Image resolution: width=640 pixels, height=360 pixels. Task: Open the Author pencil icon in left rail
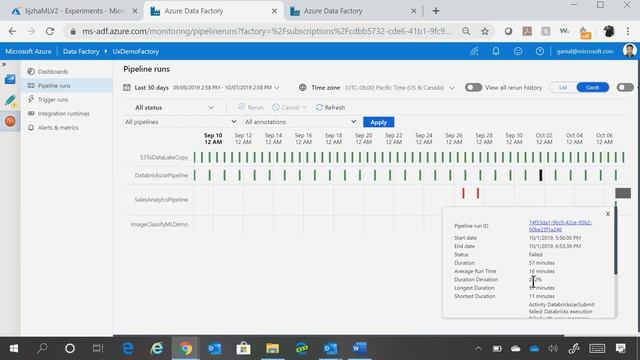(x=10, y=100)
